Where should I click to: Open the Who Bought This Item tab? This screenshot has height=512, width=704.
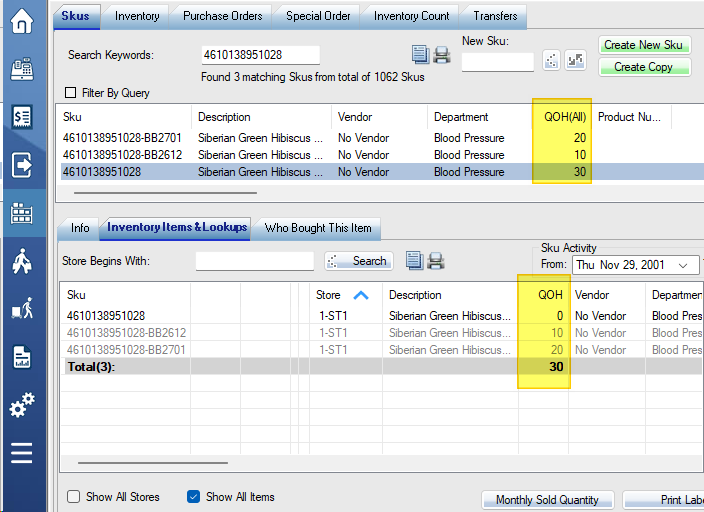[x=317, y=228]
